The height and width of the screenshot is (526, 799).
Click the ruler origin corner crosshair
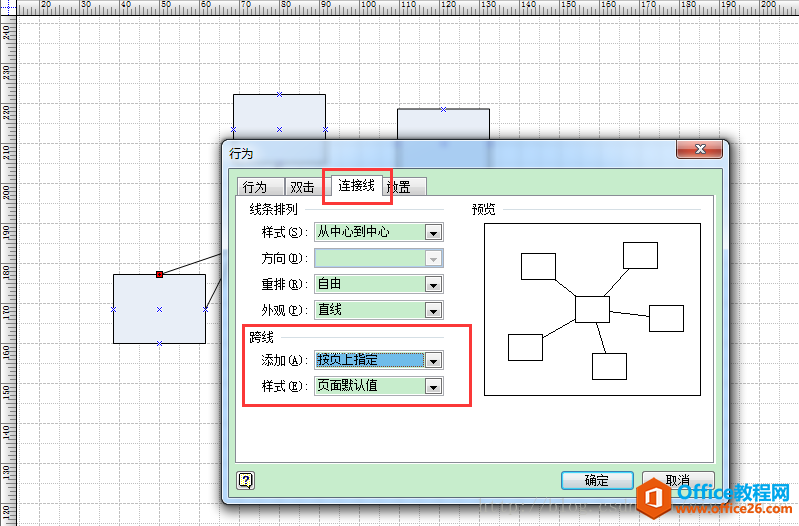[8, 7]
